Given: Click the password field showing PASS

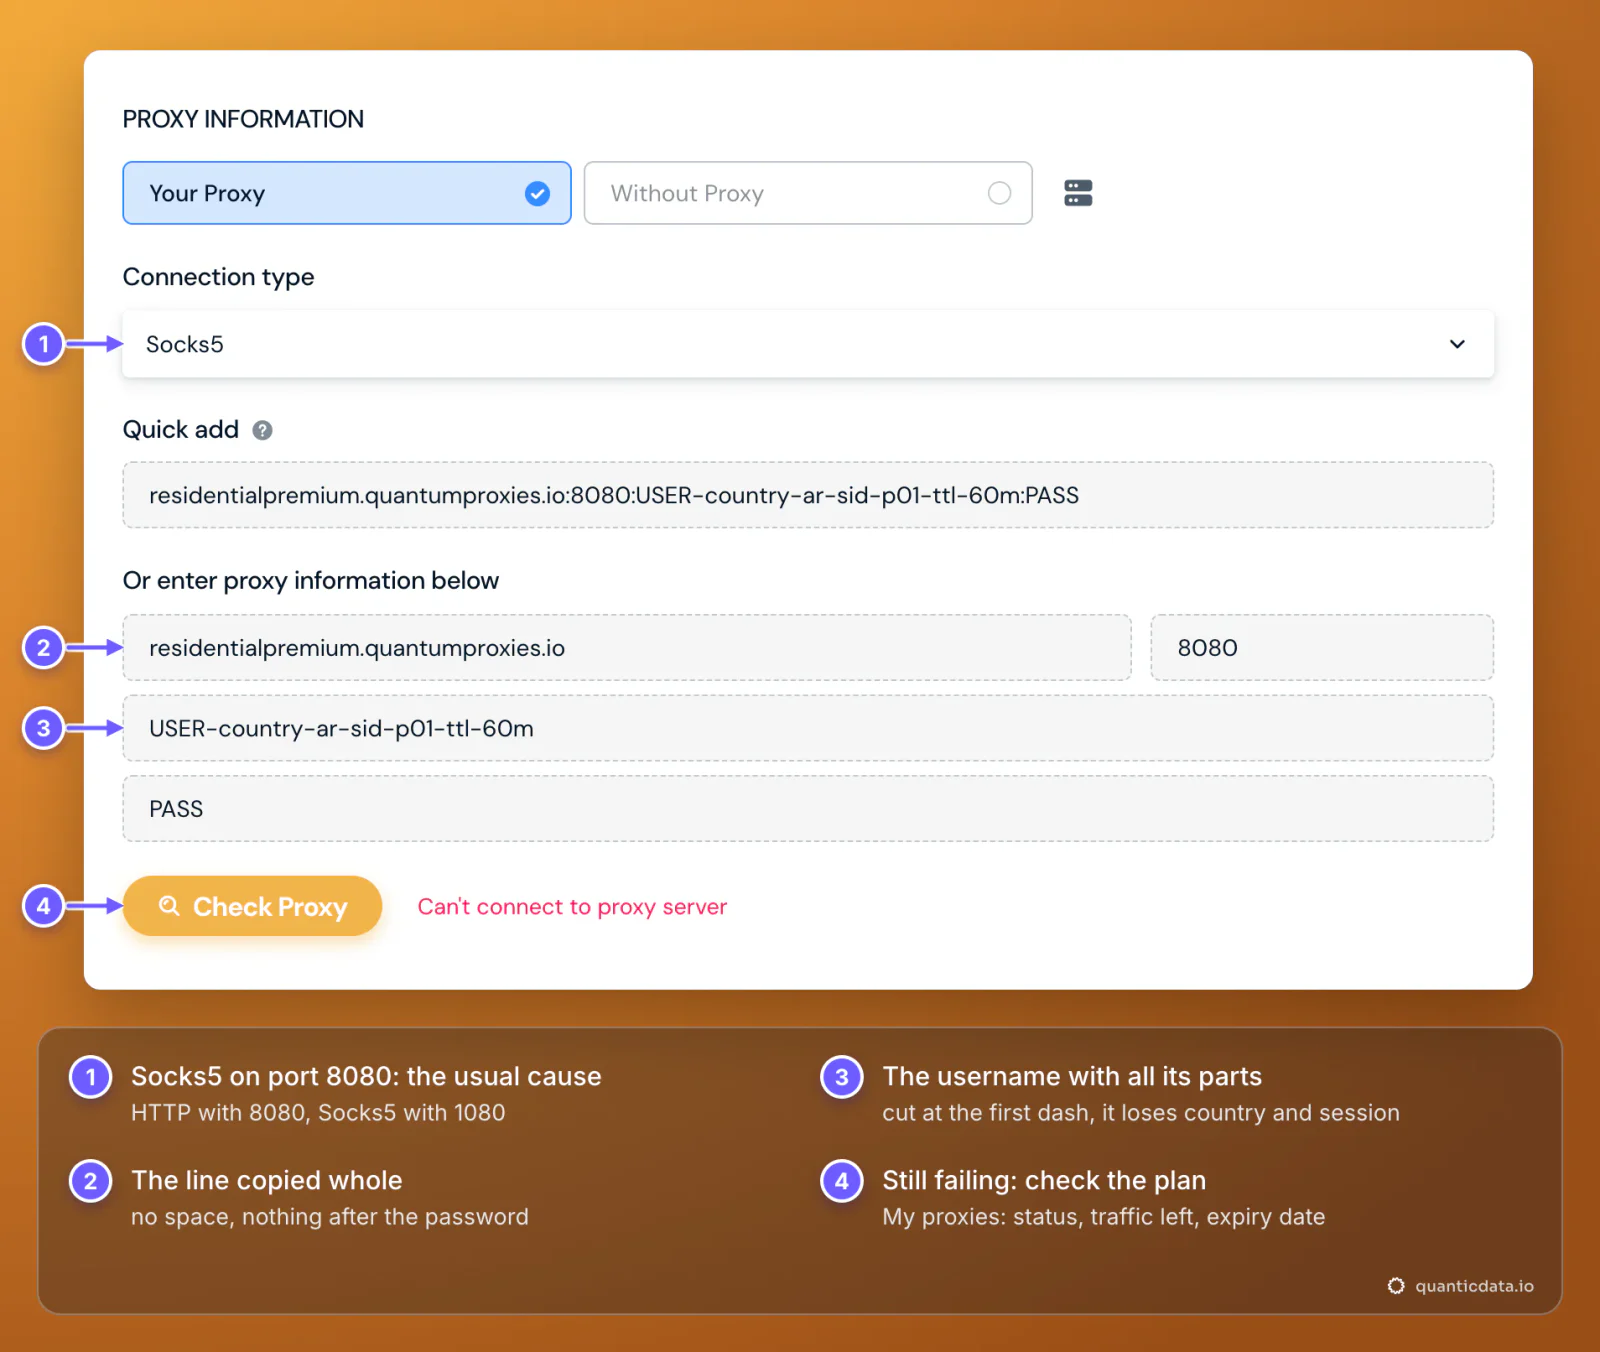Looking at the screenshot, I should (808, 809).
